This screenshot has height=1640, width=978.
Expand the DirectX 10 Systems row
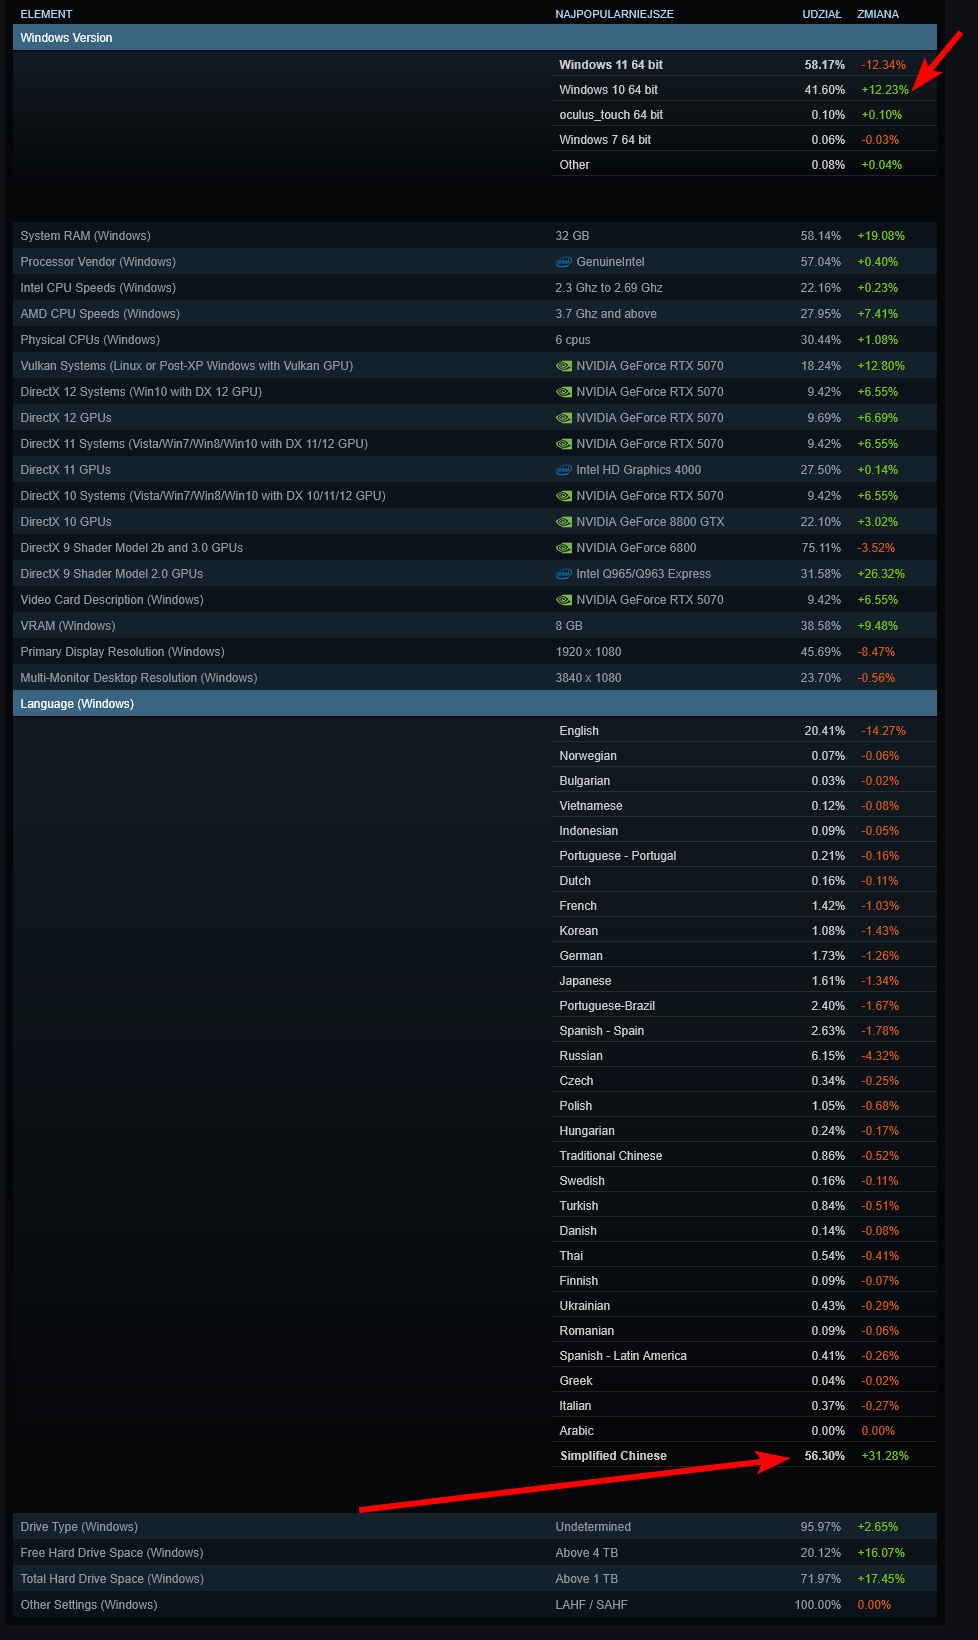[x=475, y=496]
